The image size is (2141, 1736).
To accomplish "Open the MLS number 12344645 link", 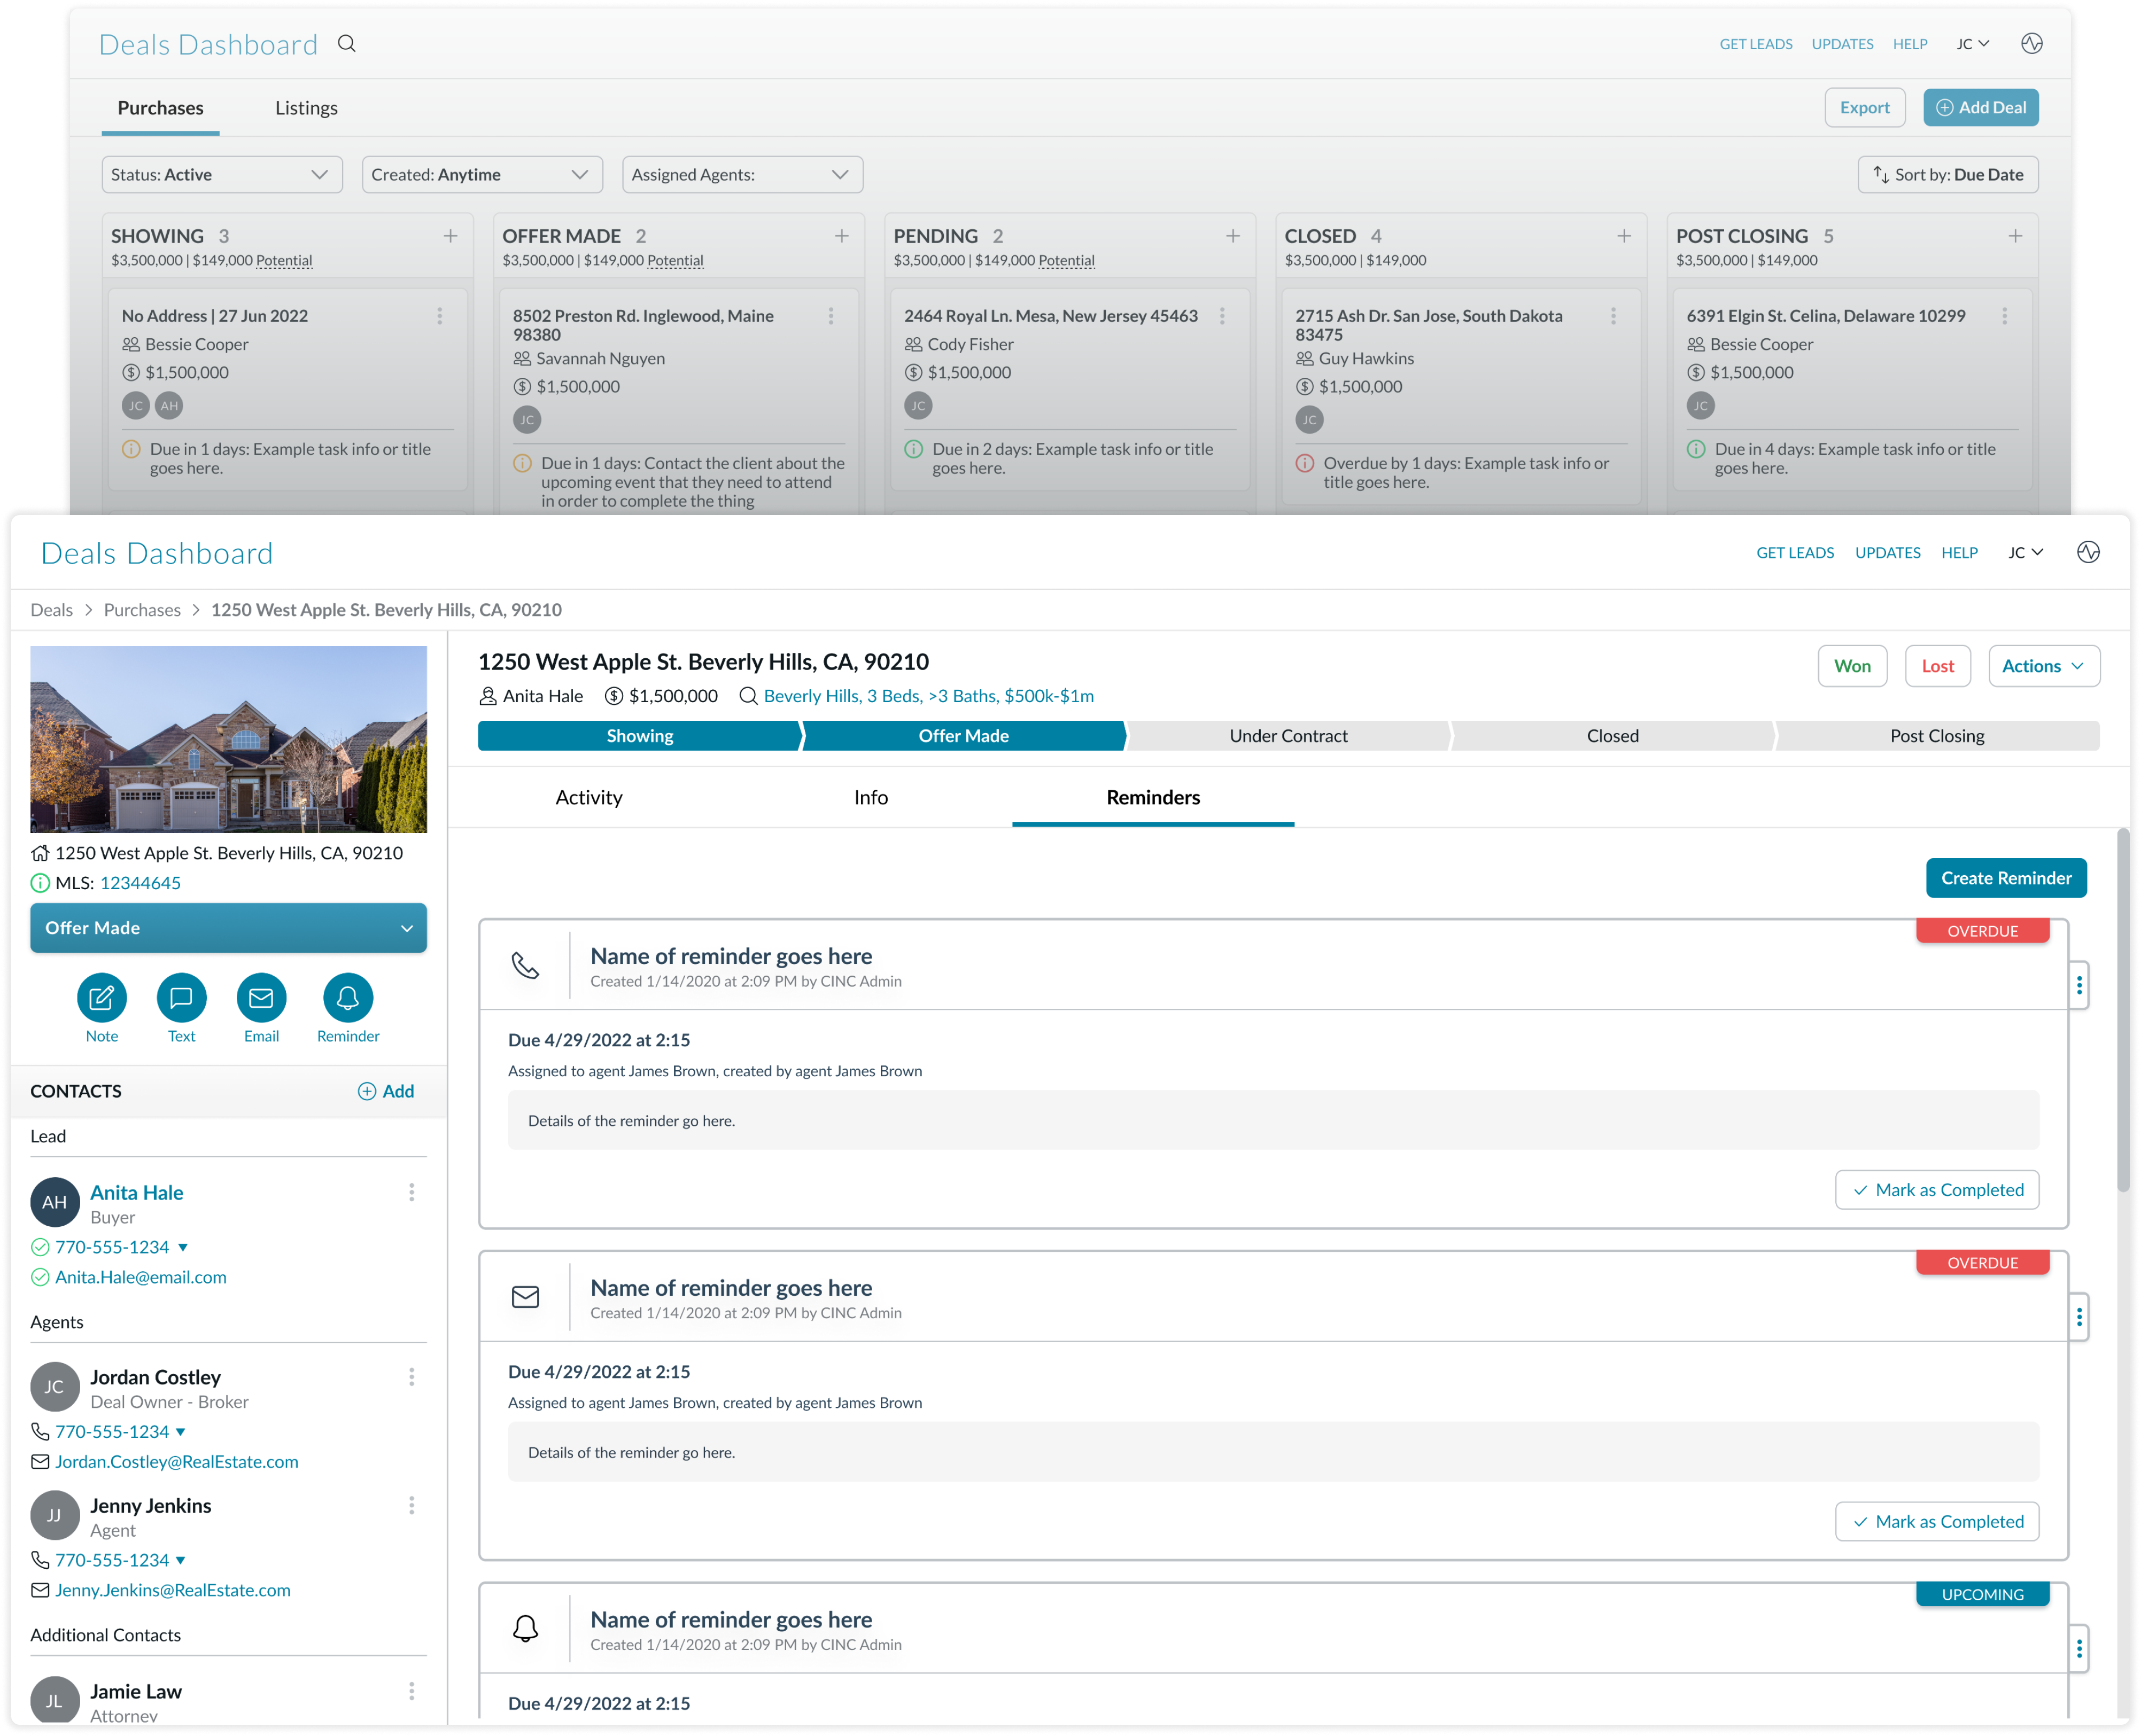I will [x=140, y=883].
